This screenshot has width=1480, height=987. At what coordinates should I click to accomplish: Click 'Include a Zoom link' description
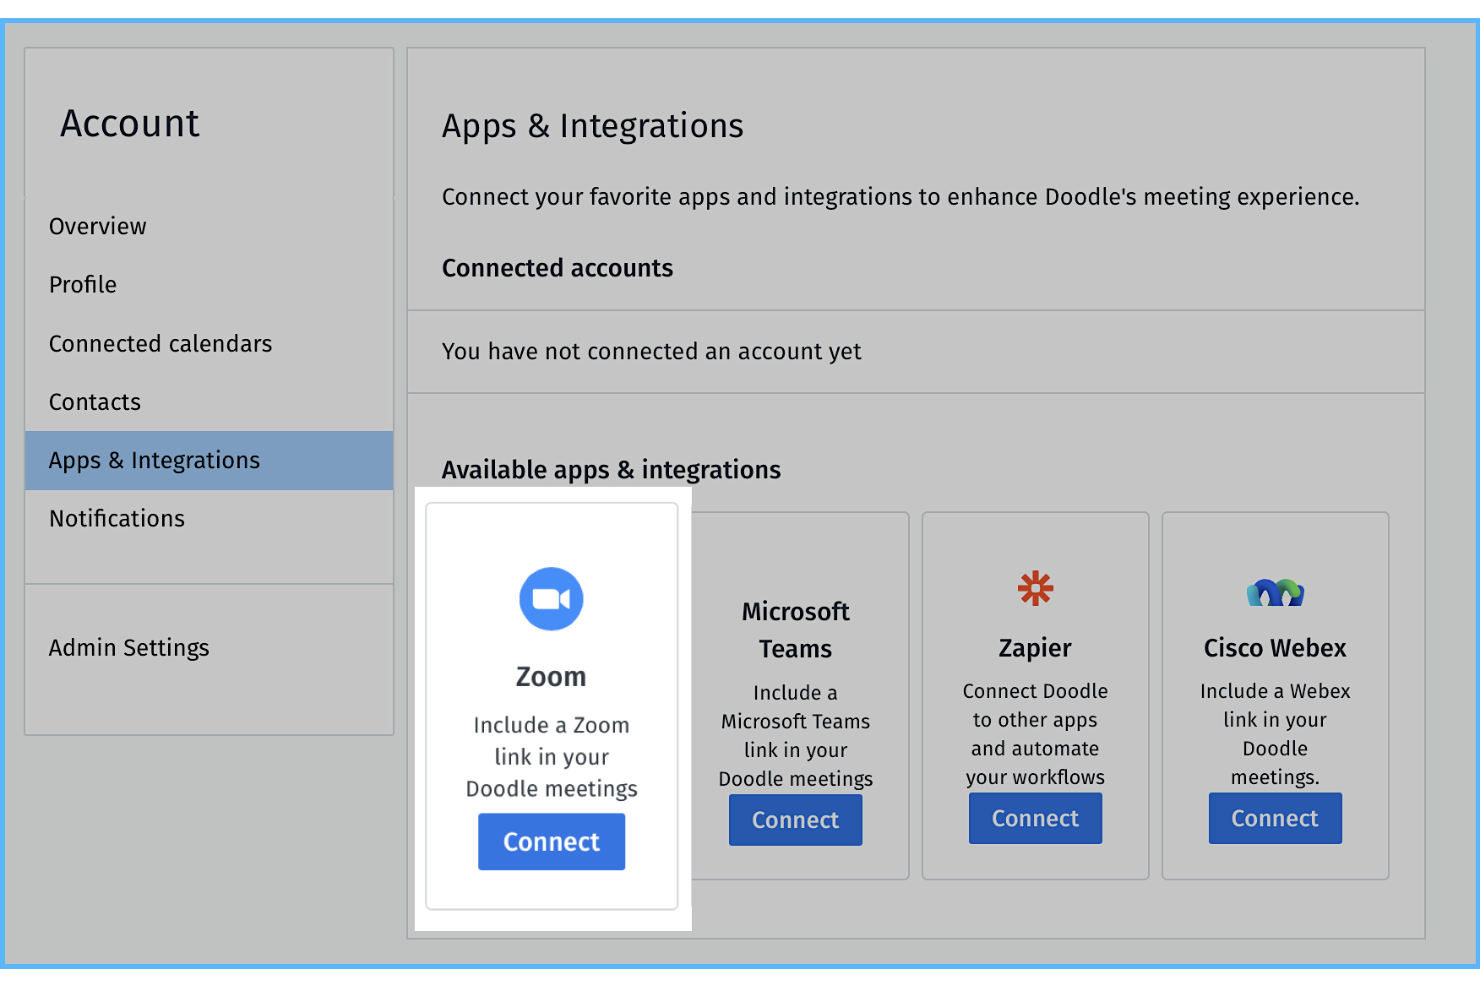(552, 757)
